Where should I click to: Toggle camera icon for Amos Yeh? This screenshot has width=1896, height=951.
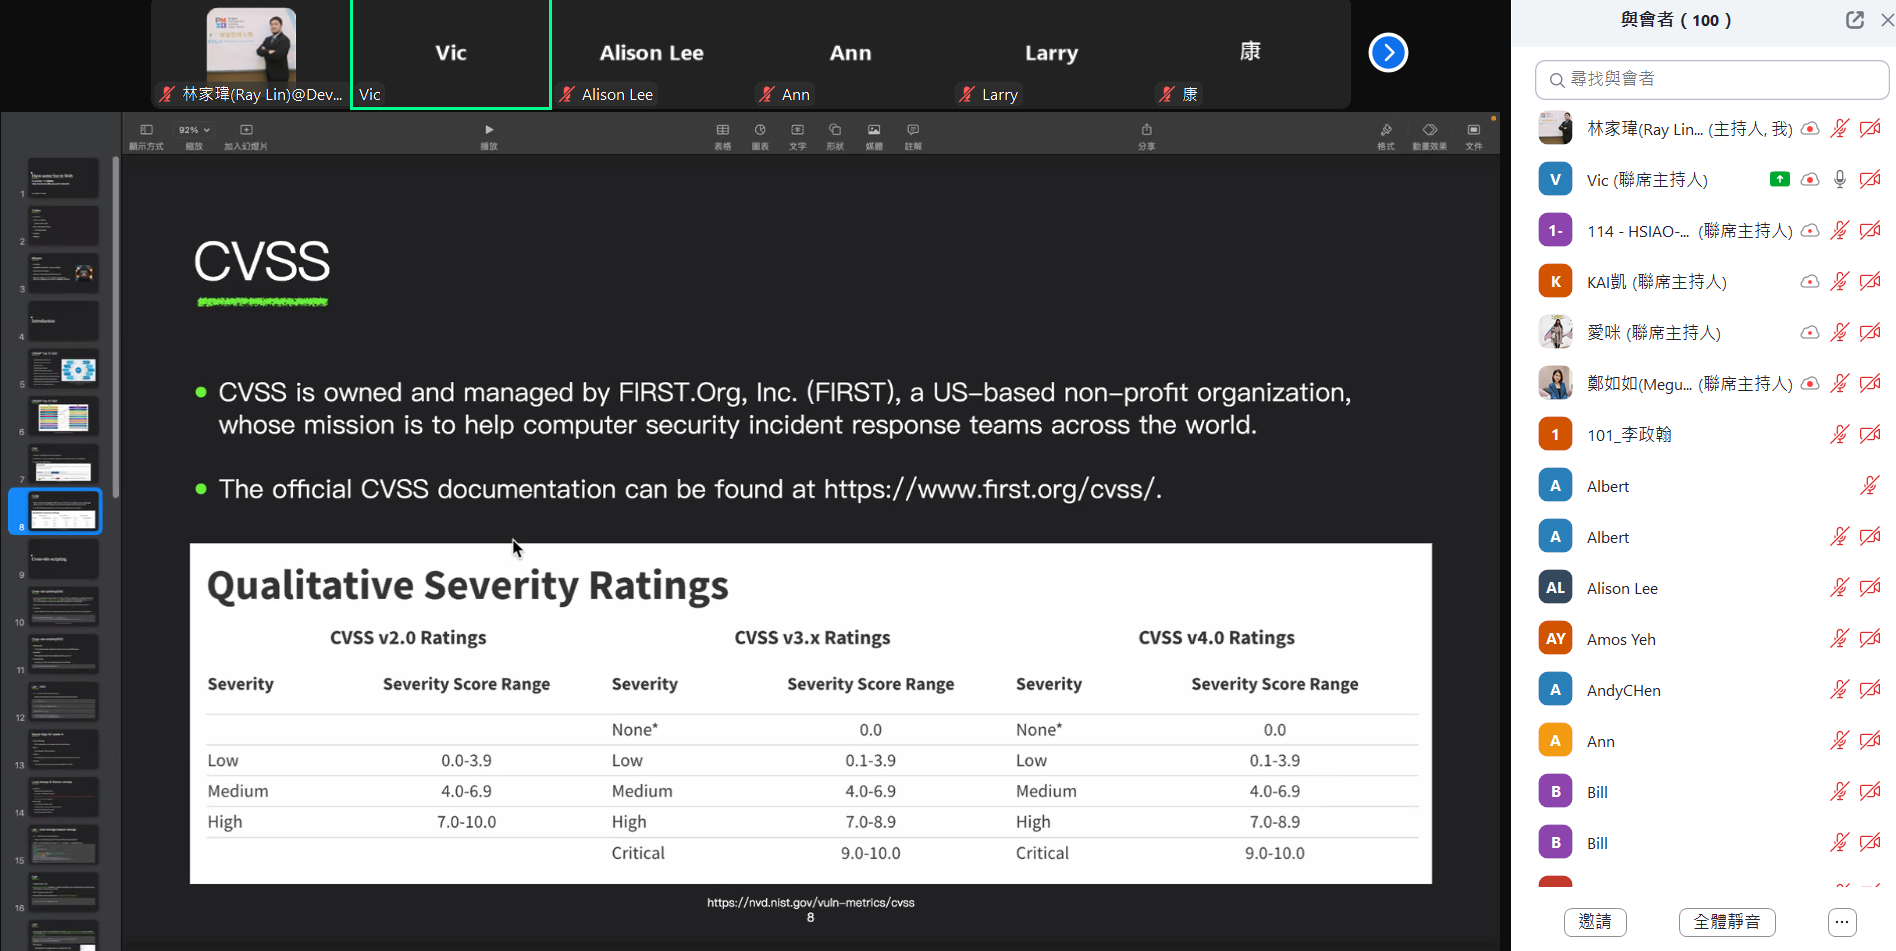1869,639
